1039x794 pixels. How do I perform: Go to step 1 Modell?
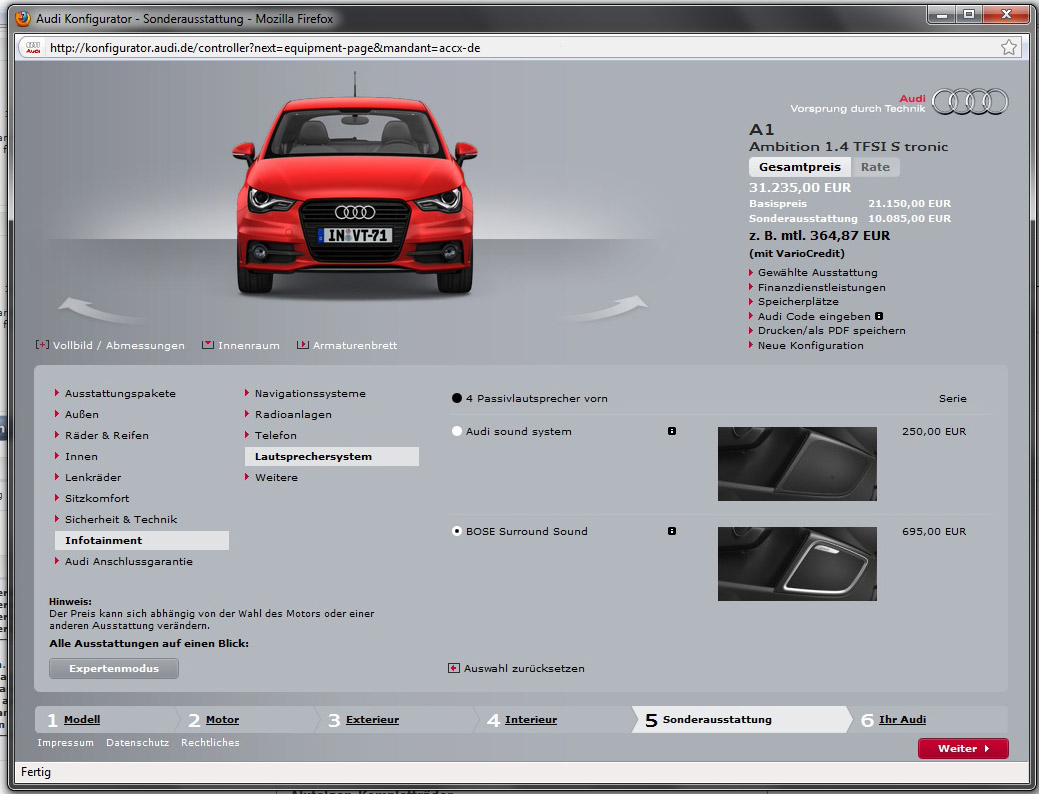pos(82,720)
